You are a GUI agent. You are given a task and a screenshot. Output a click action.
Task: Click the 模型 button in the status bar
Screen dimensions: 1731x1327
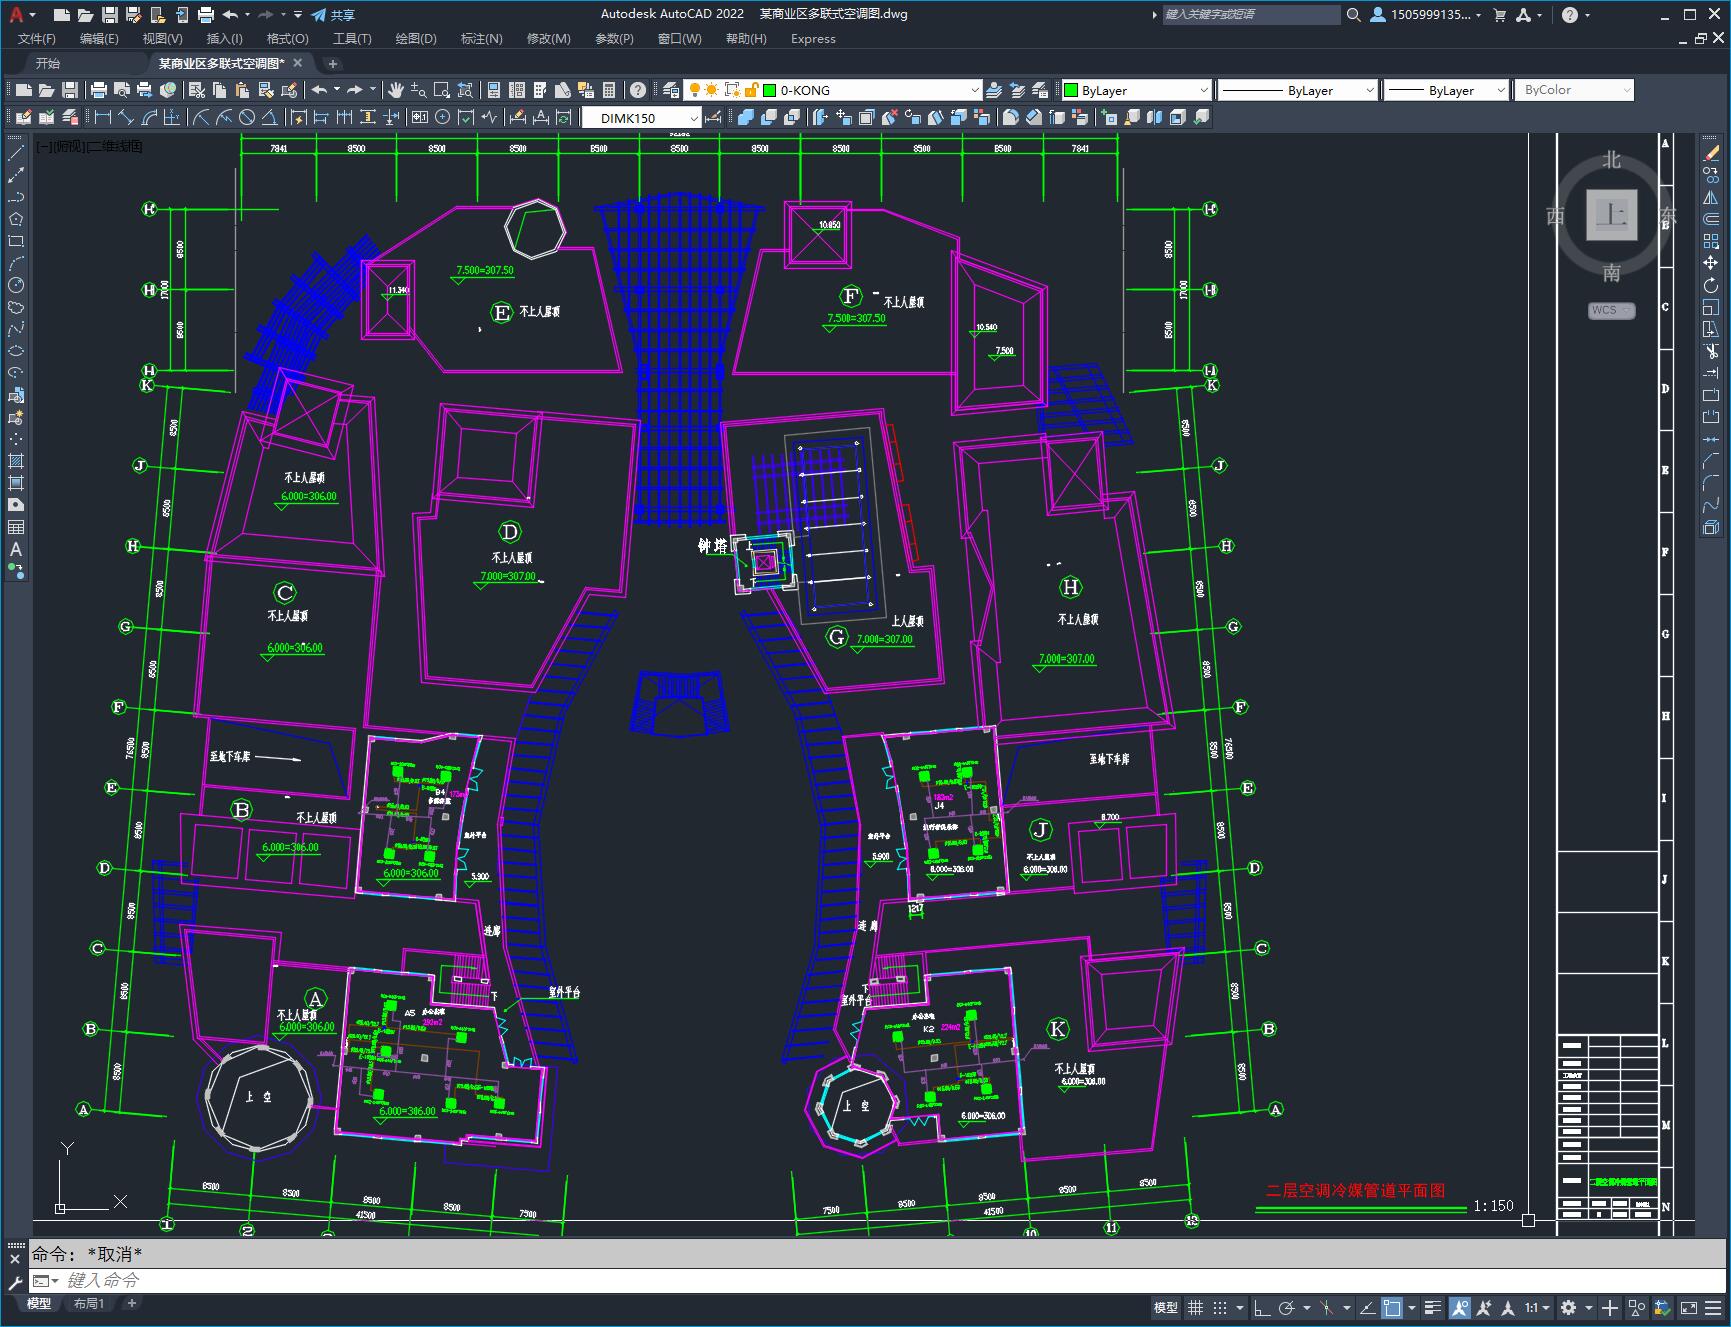[1166, 1307]
